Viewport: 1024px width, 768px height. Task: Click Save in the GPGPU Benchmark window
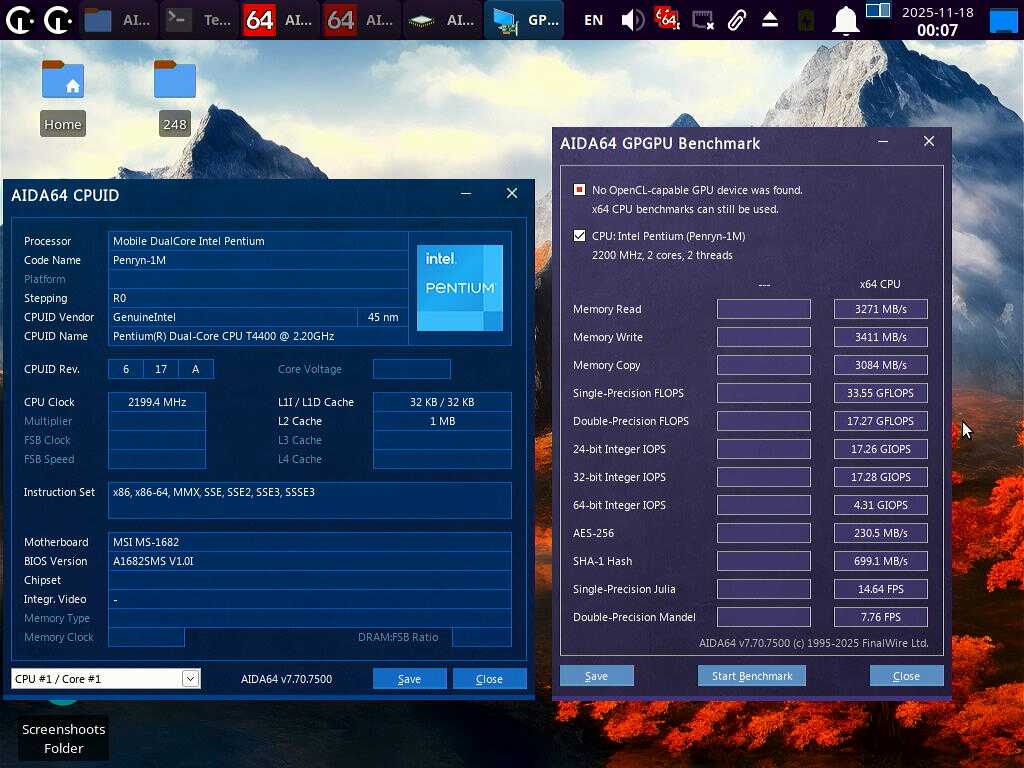(596, 676)
